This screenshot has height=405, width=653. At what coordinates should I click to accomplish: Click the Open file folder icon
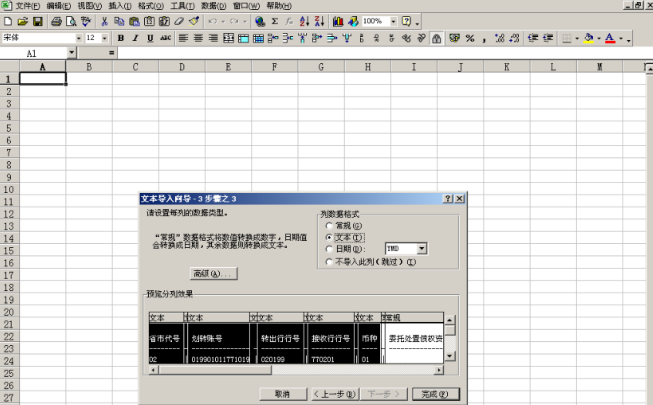pos(22,21)
